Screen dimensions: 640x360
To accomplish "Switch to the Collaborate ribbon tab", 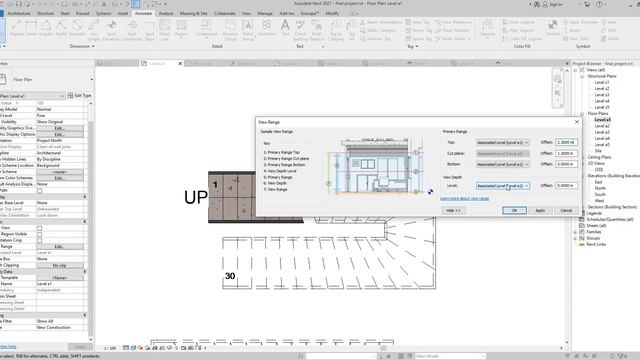I will [x=224, y=13].
